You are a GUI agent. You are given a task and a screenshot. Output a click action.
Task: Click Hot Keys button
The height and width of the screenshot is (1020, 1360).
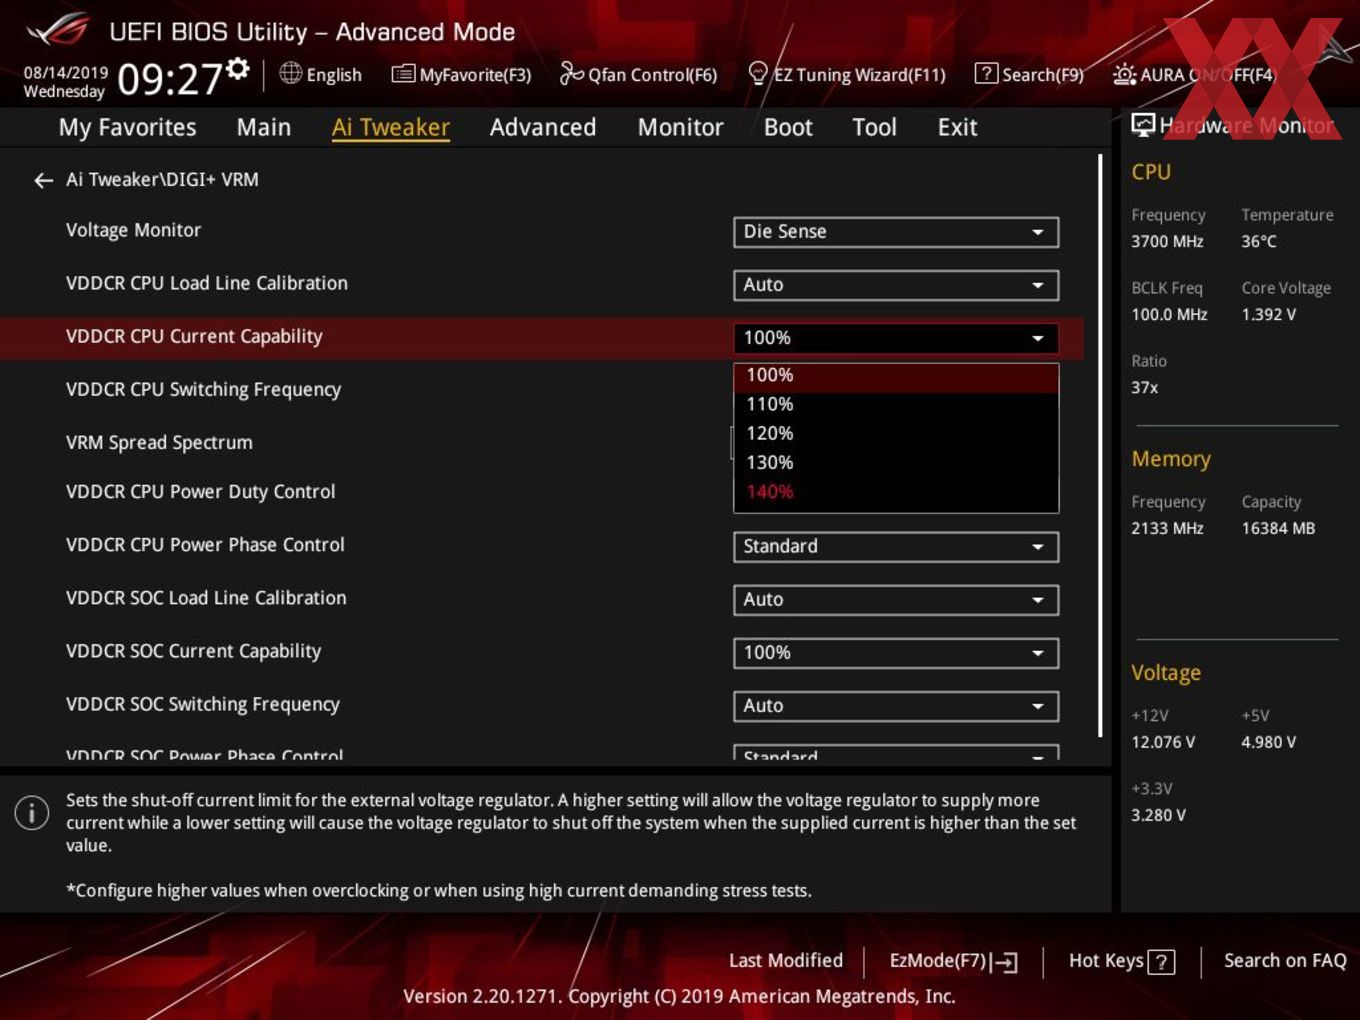pos(1121,961)
